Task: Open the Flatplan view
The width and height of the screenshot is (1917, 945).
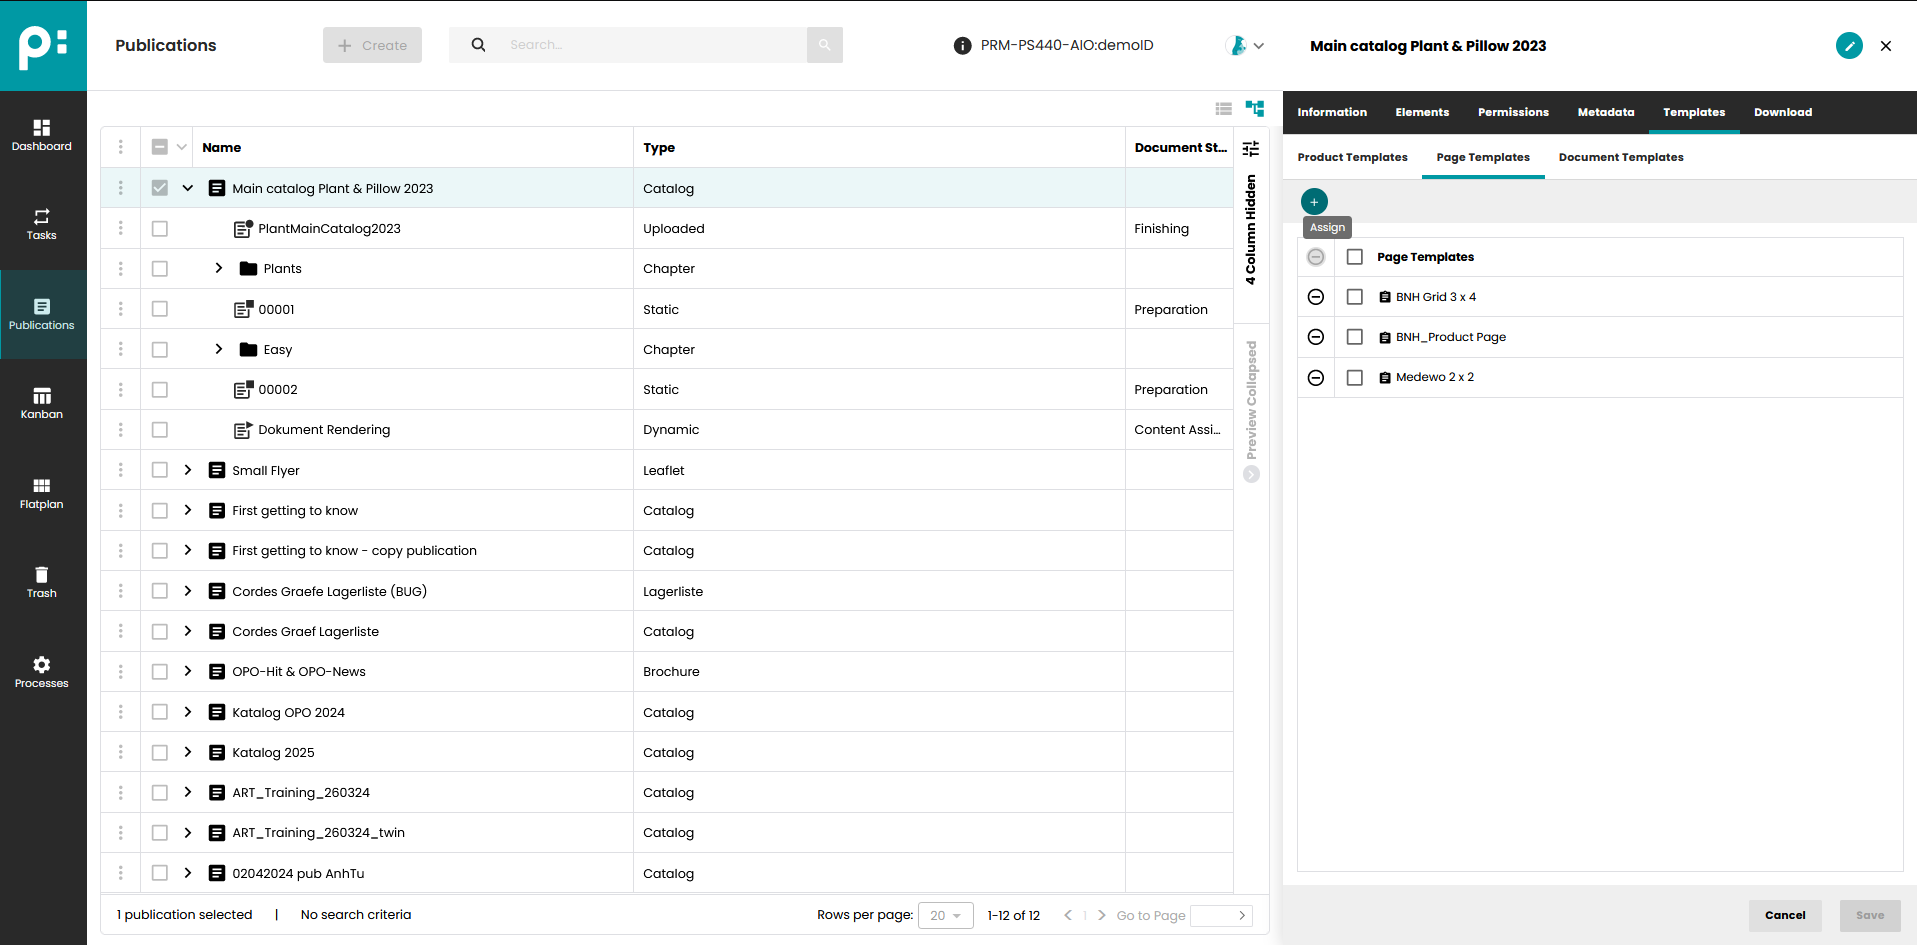Action: point(41,492)
